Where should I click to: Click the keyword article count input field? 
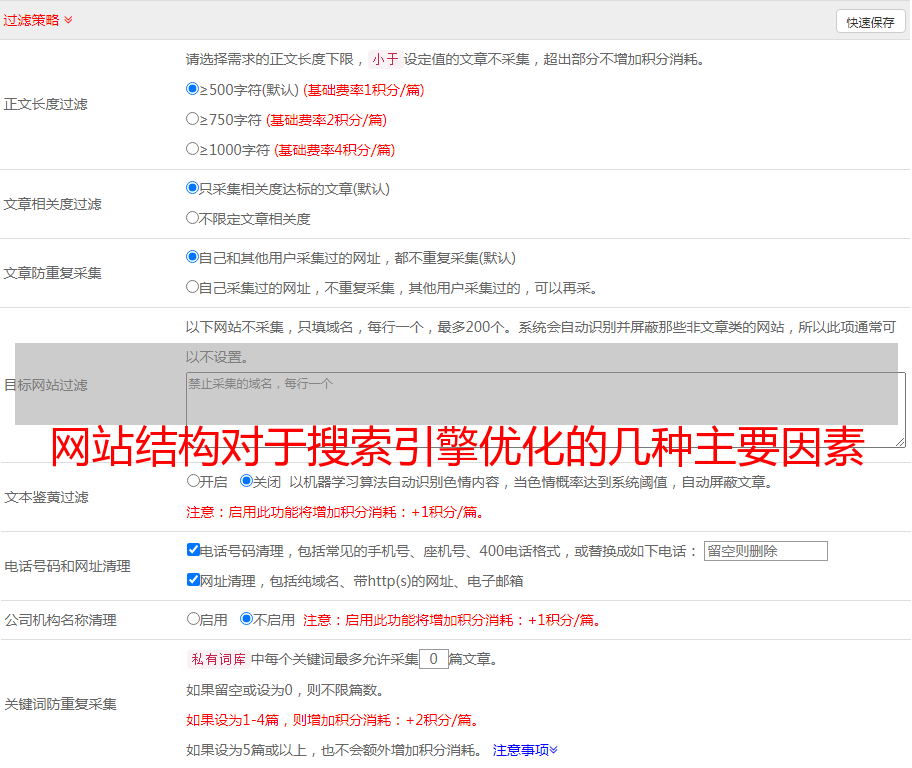(x=433, y=659)
